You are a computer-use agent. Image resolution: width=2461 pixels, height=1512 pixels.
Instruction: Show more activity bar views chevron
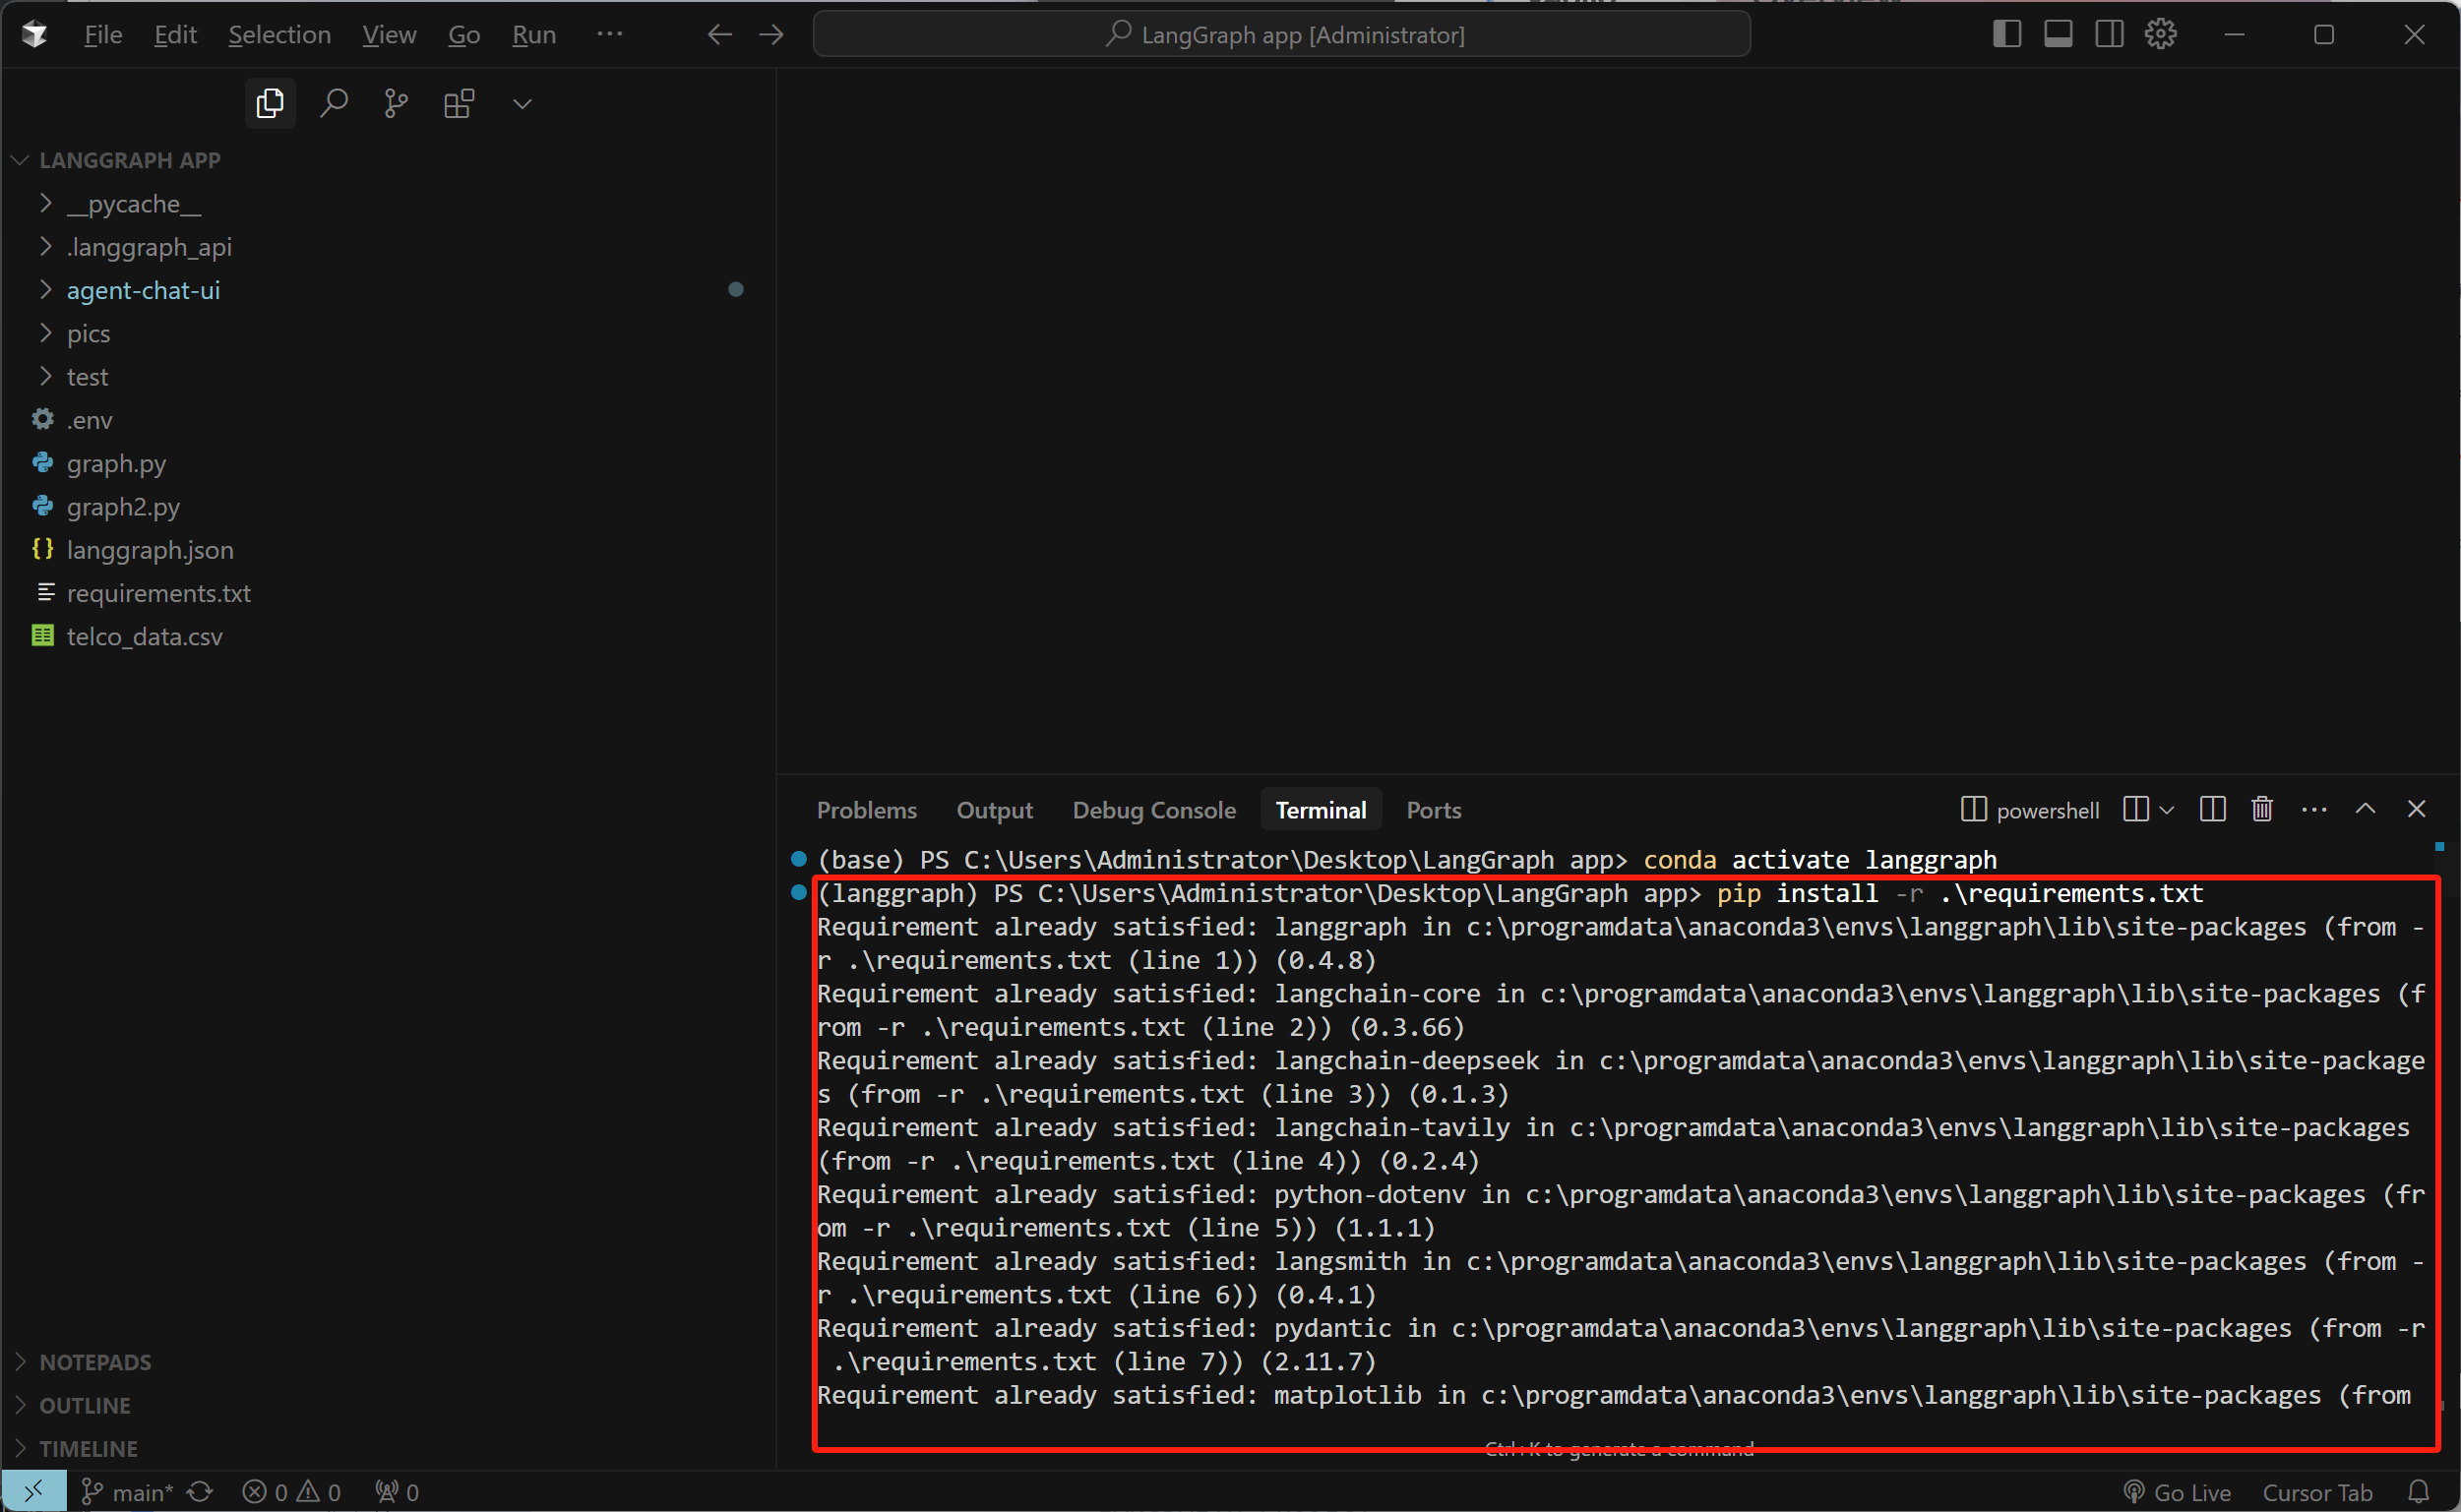522,104
